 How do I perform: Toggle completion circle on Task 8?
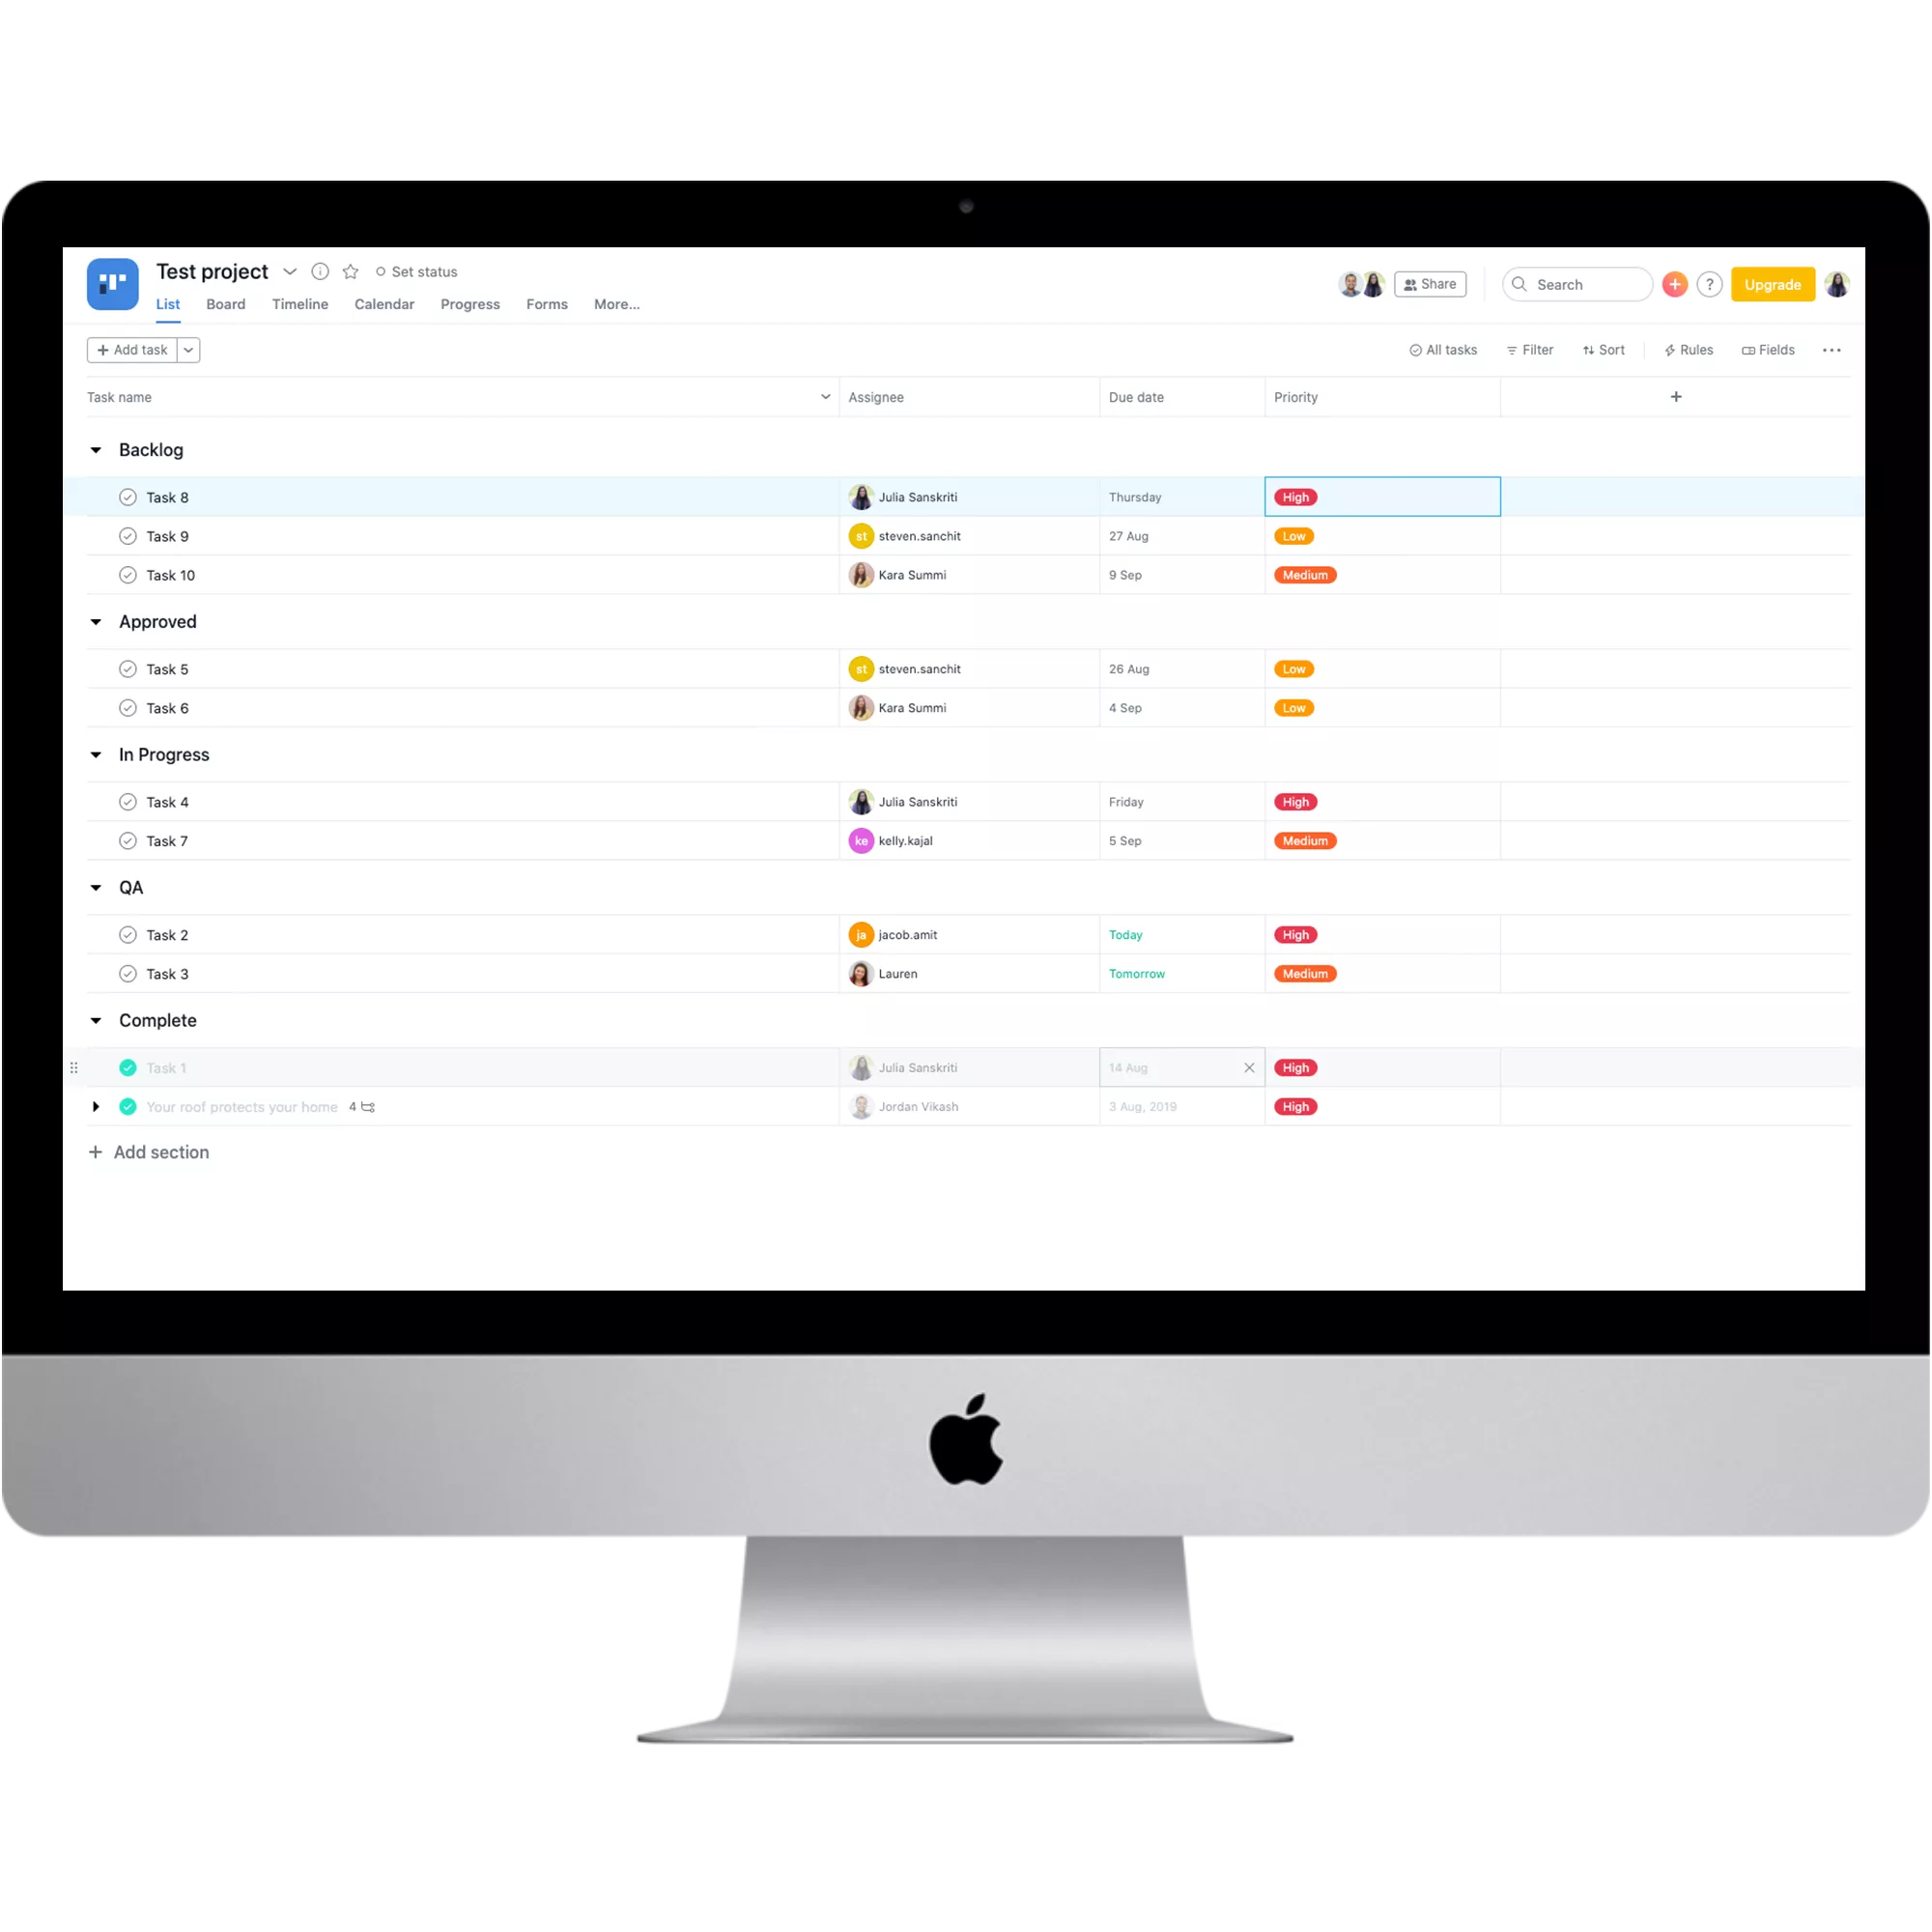click(126, 496)
